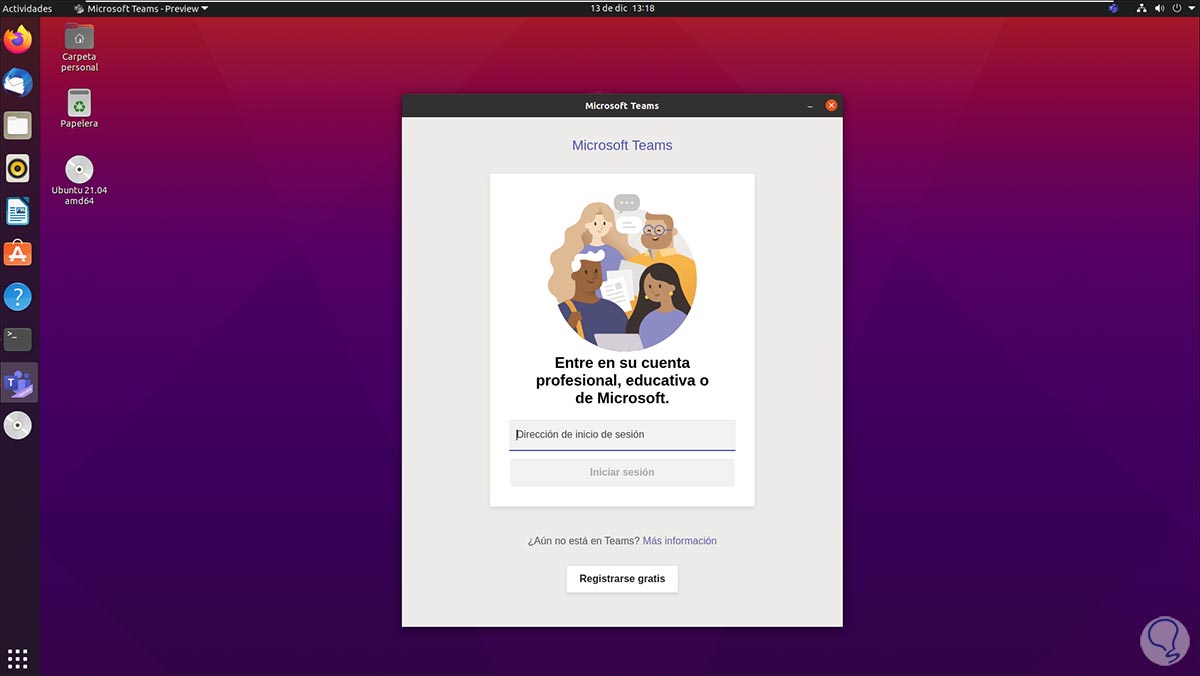Click Registrarse gratis button

coord(622,579)
